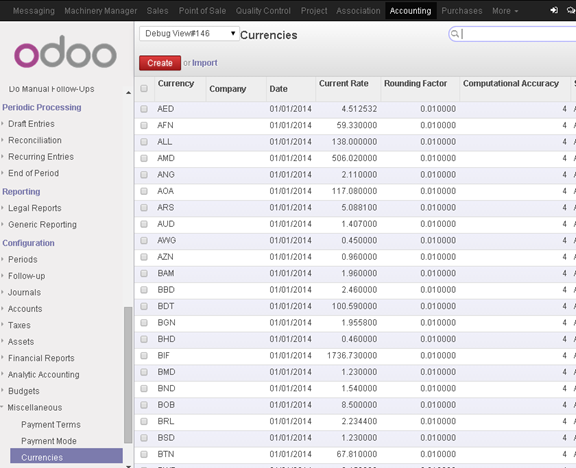Collapse the Miscellaneous menu section
Screen dimensions: 576x468
coord(35,407)
